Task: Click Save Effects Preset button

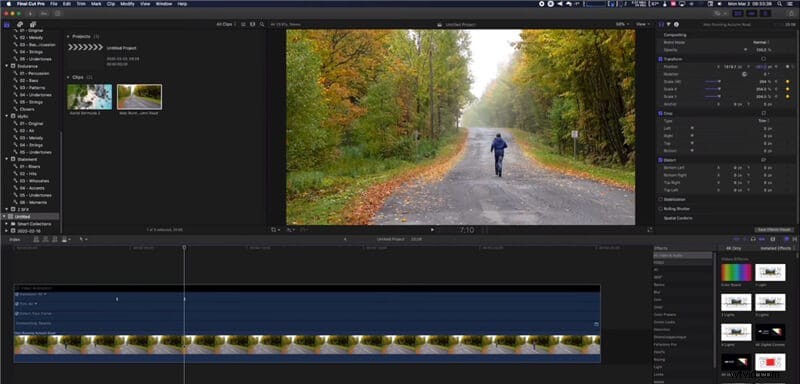Action: click(774, 230)
